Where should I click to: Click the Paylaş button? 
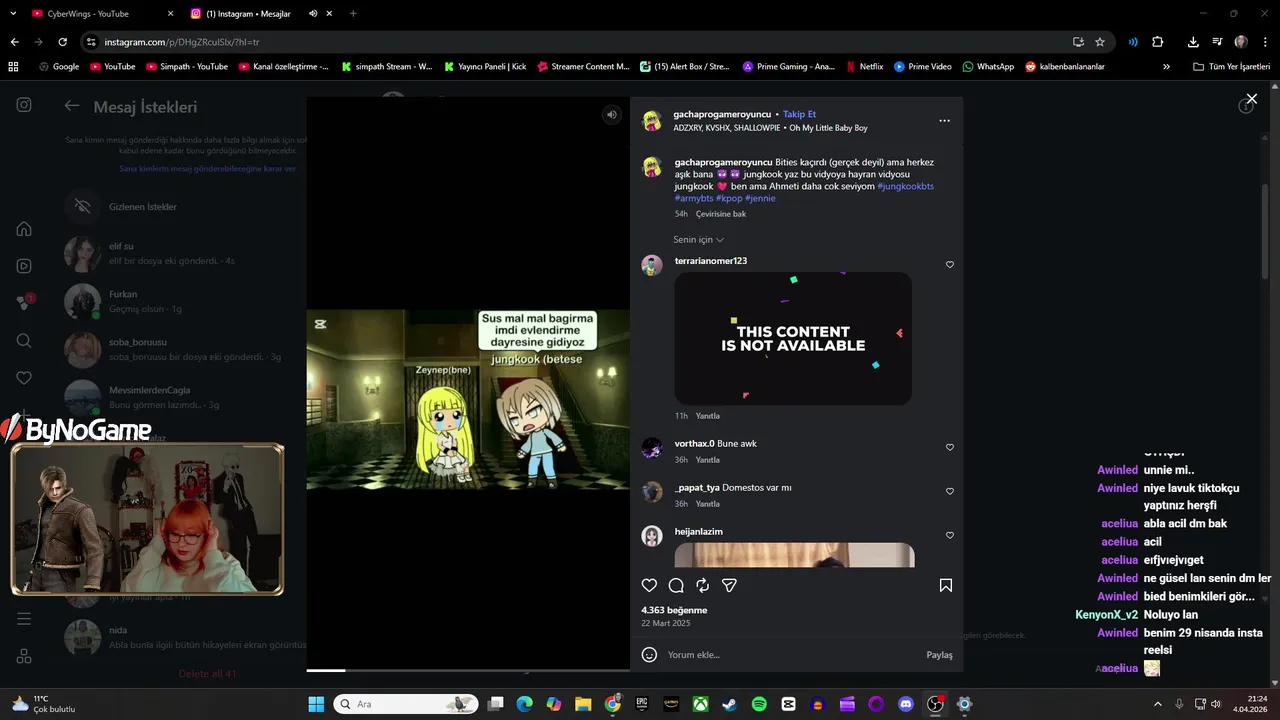point(939,655)
